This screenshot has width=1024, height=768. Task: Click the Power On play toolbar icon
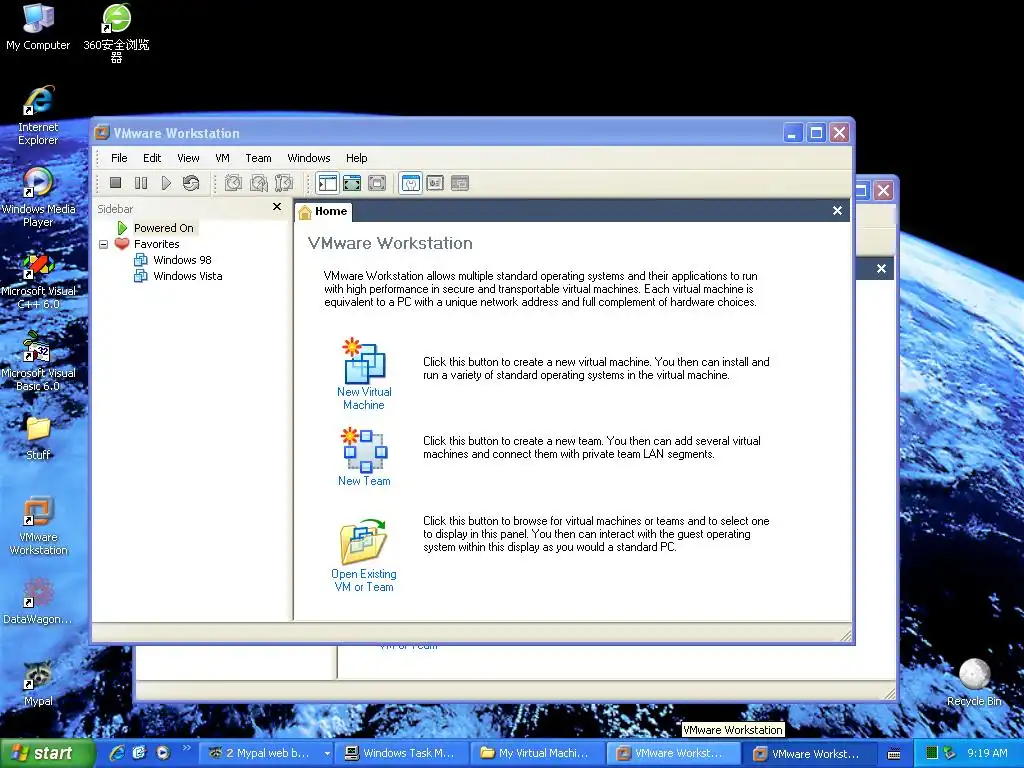click(166, 184)
